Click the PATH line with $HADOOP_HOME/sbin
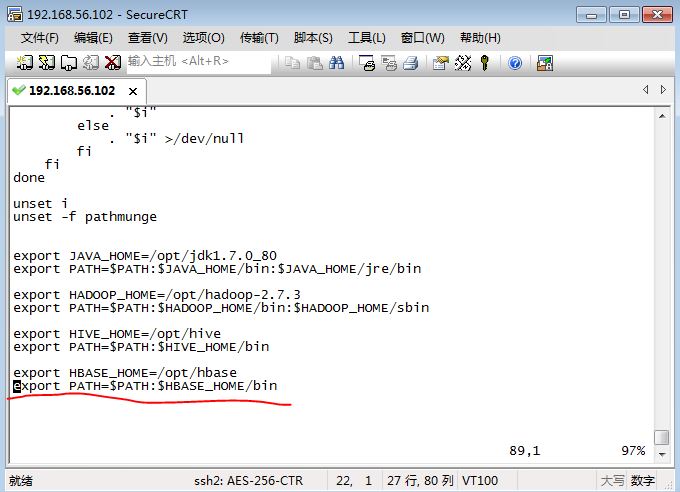Screen dimensions: 680x492 (x=221, y=308)
